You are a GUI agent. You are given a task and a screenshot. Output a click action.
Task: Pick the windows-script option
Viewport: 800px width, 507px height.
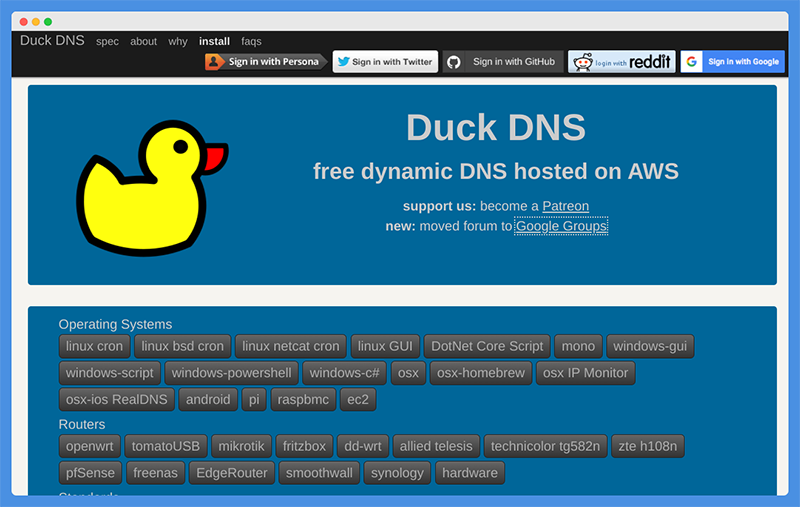pyautogui.click(x=110, y=373)
